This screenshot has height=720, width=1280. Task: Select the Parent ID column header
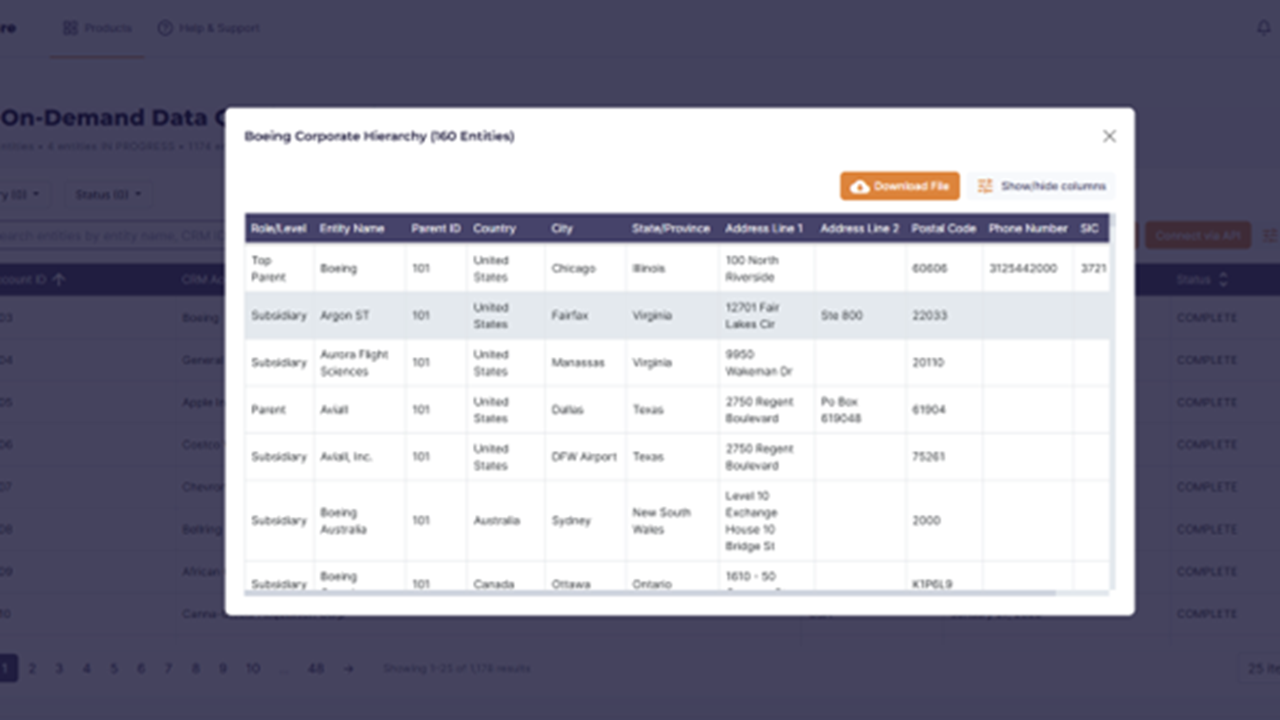(x=436, y=228)
